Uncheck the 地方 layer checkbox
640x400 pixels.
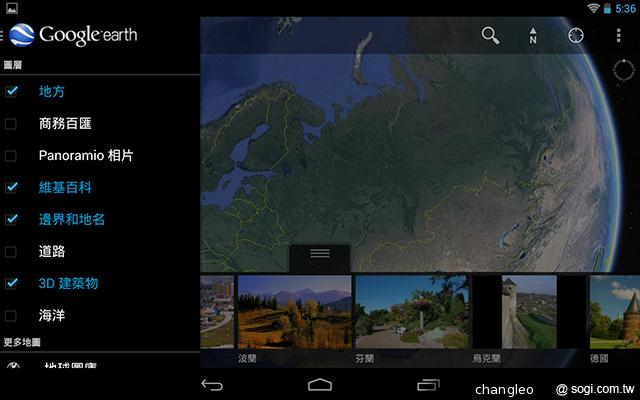click(11, 91)
